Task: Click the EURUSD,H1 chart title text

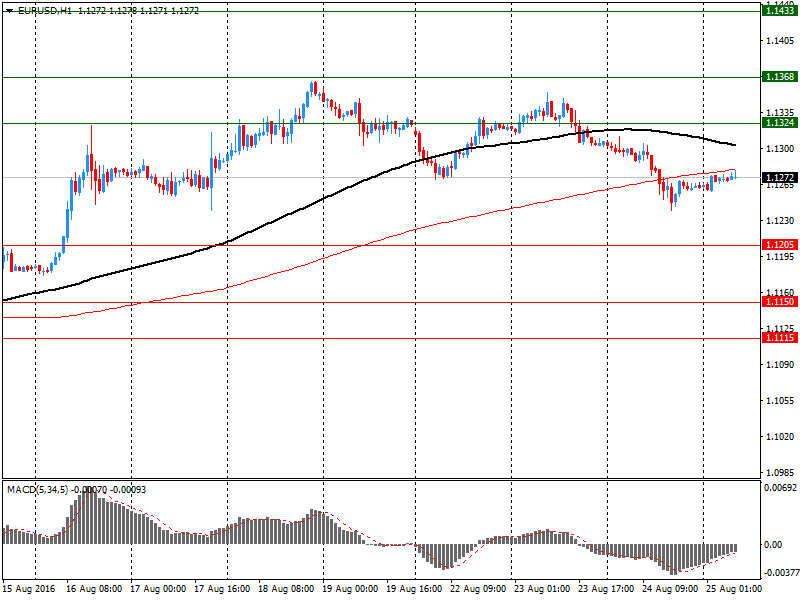Action: click(45, 11)
